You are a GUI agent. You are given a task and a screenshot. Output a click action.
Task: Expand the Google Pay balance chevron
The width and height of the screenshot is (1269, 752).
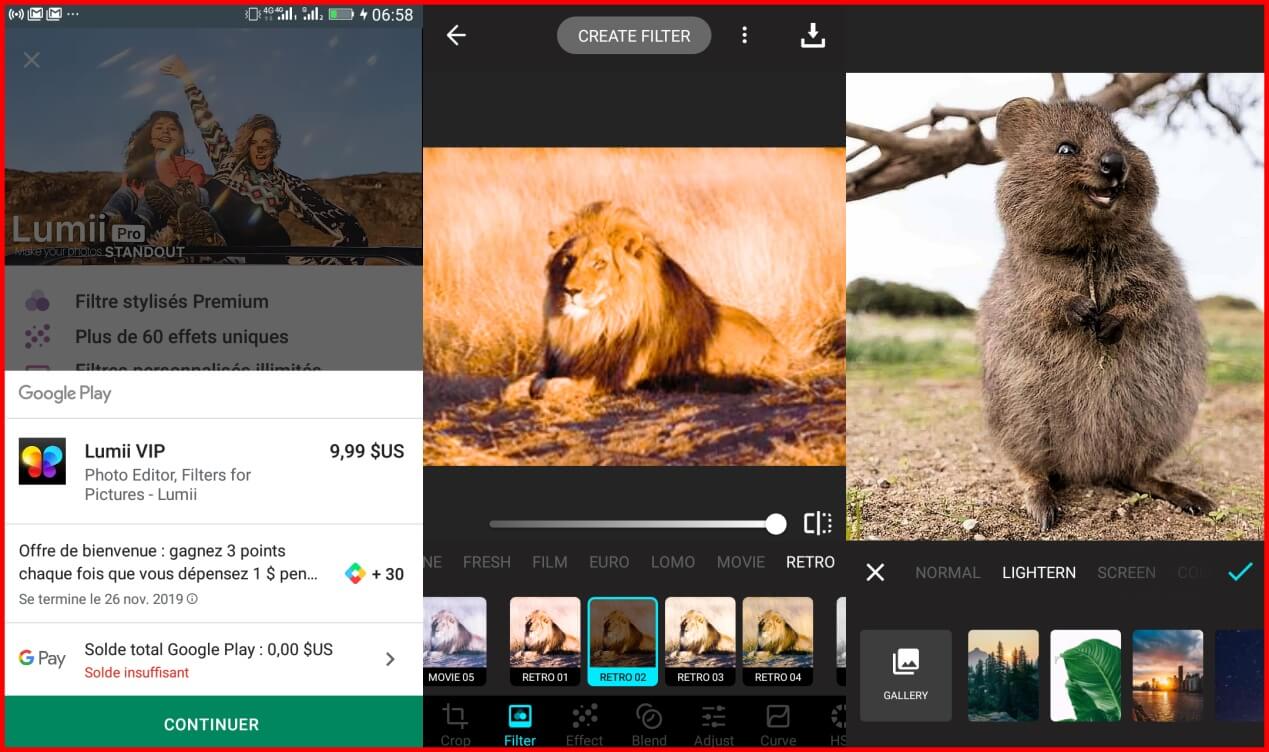(x=390, y=659)
